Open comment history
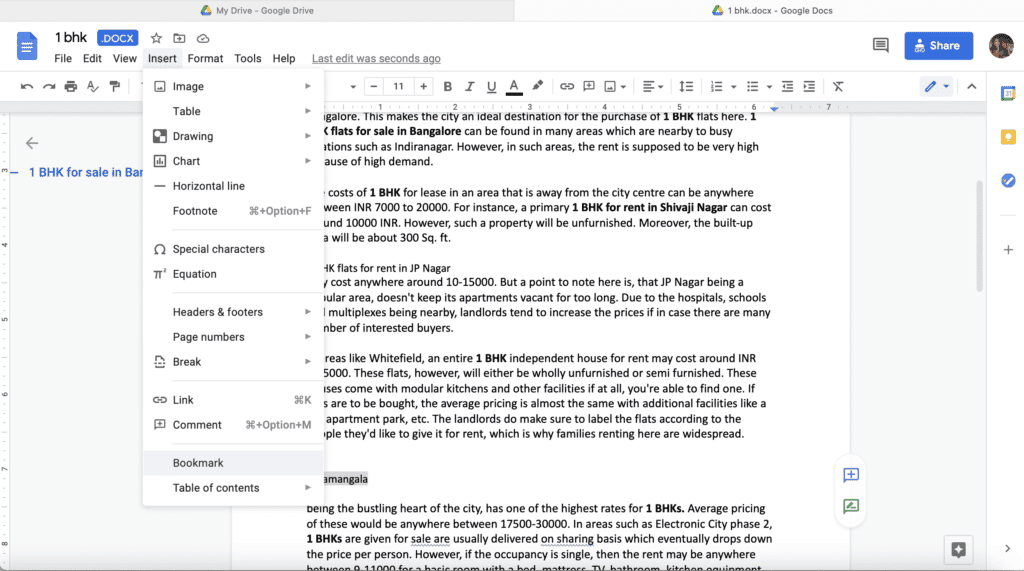 [880, 46]
